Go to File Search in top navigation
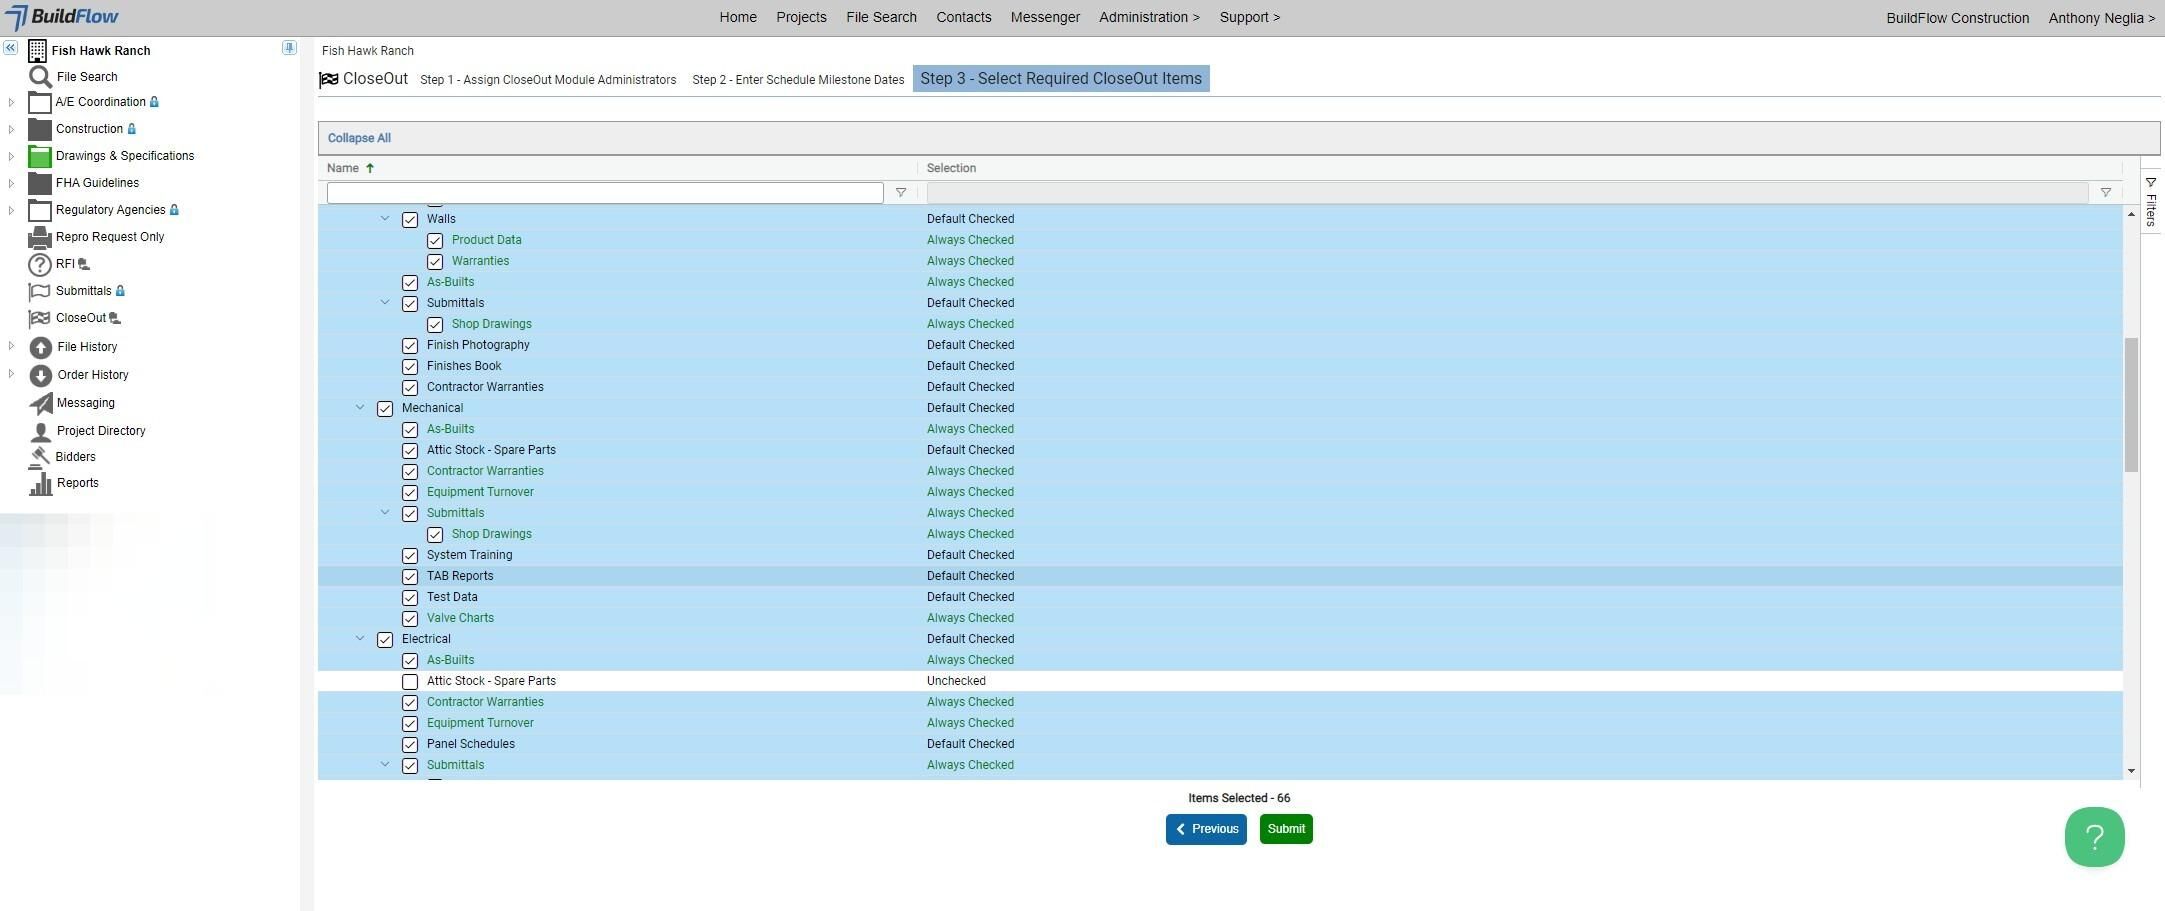Viewport: 2165px width, 911px height. coord(881,17)
